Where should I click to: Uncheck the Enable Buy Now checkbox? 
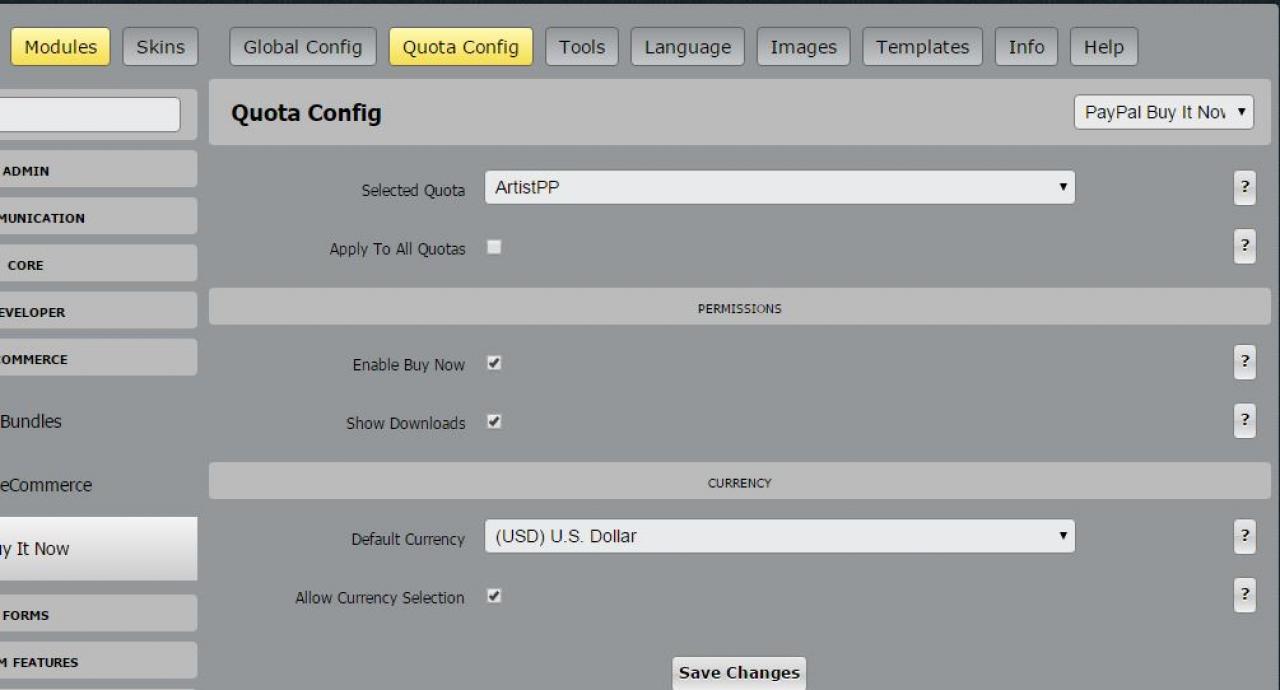tap(494, 364)
